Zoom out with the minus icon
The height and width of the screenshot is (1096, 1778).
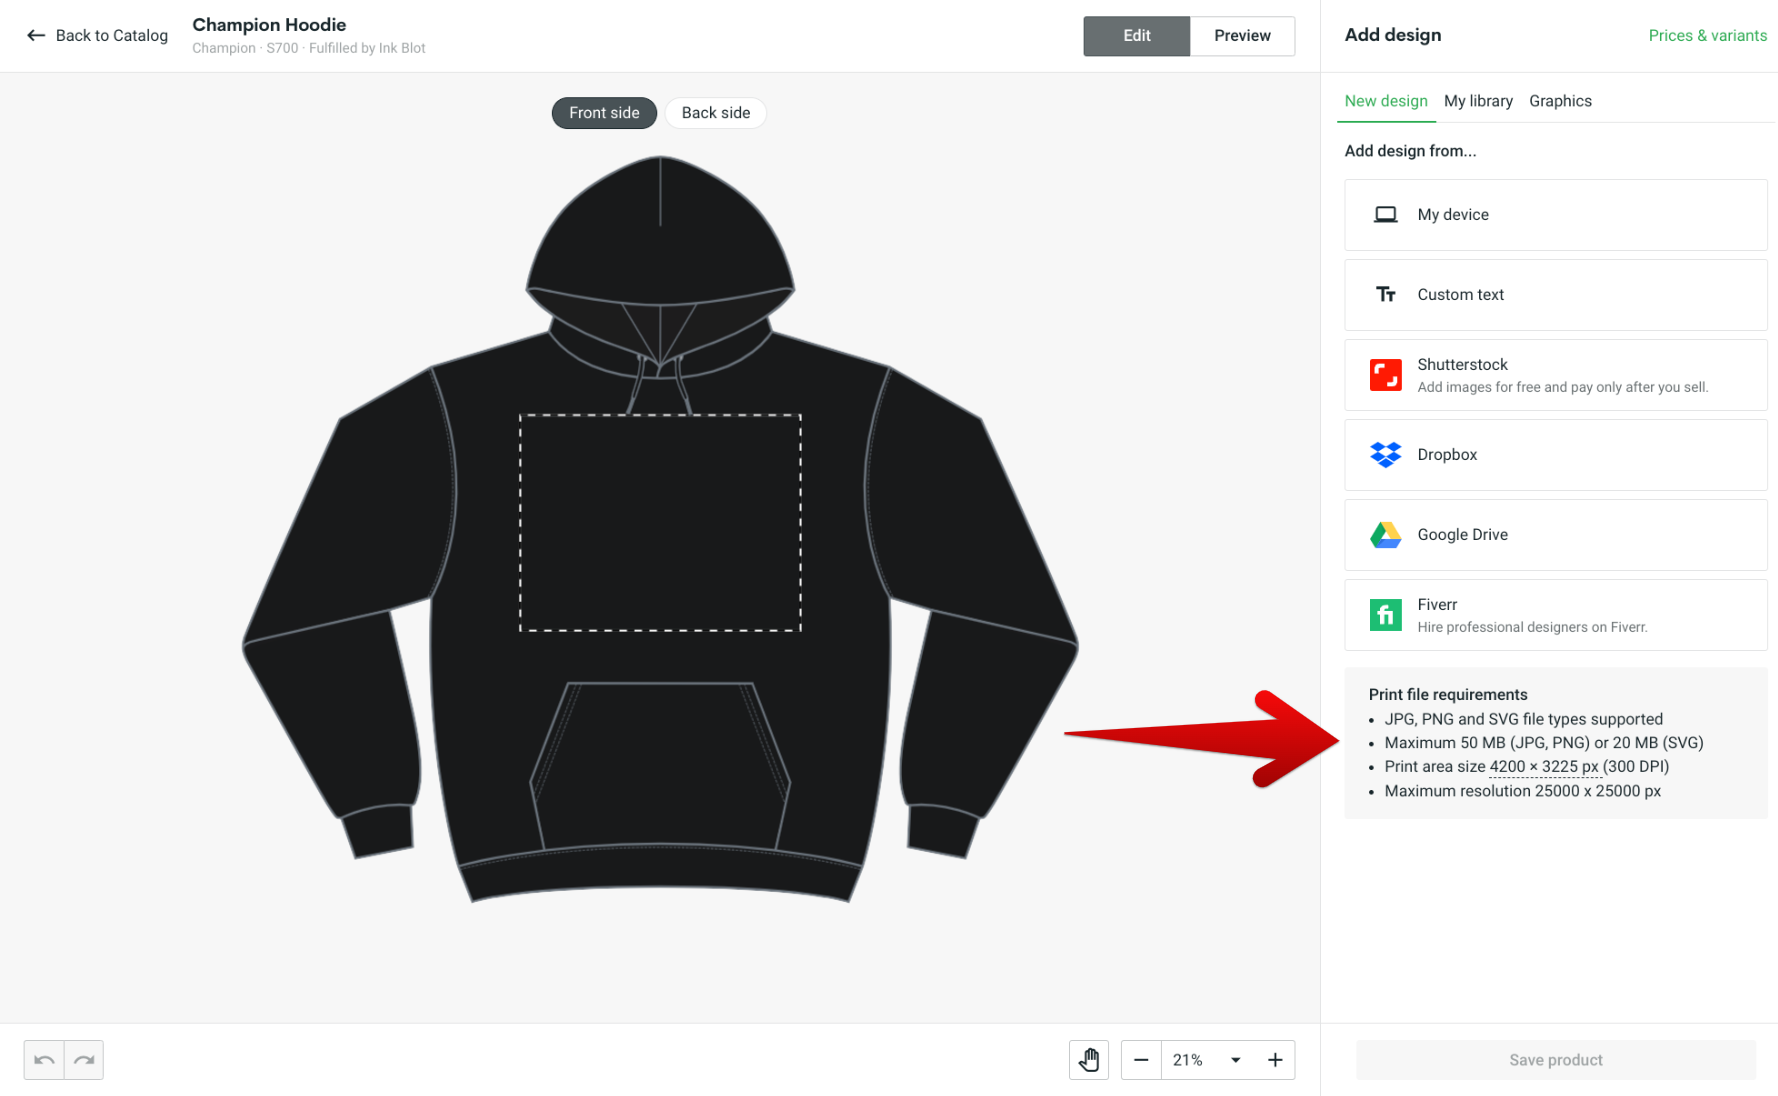click(1141, 1060)
